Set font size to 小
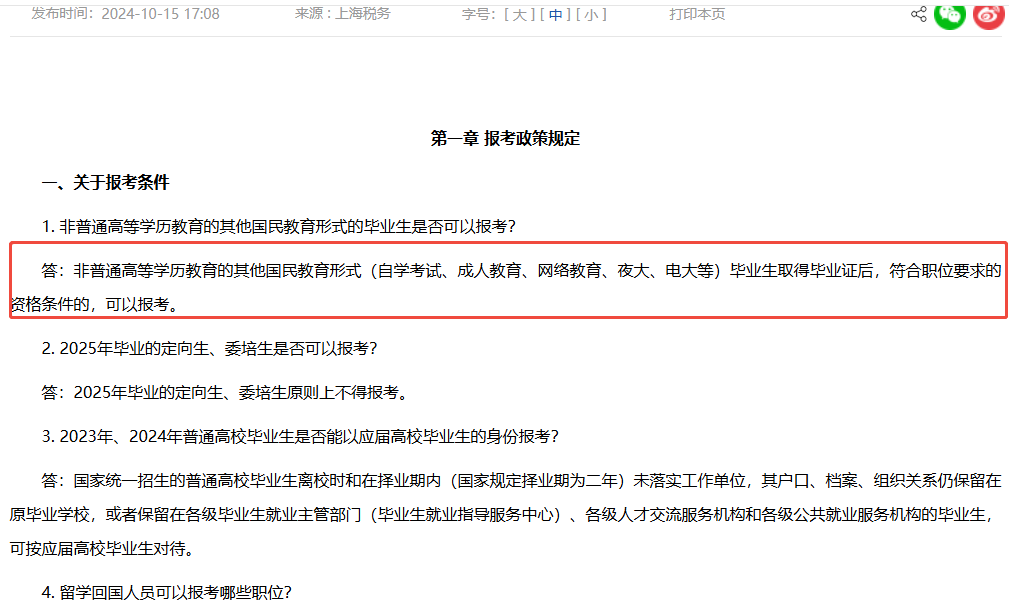The width and height of the screenshot is (1009, 604). click(591, 14)
